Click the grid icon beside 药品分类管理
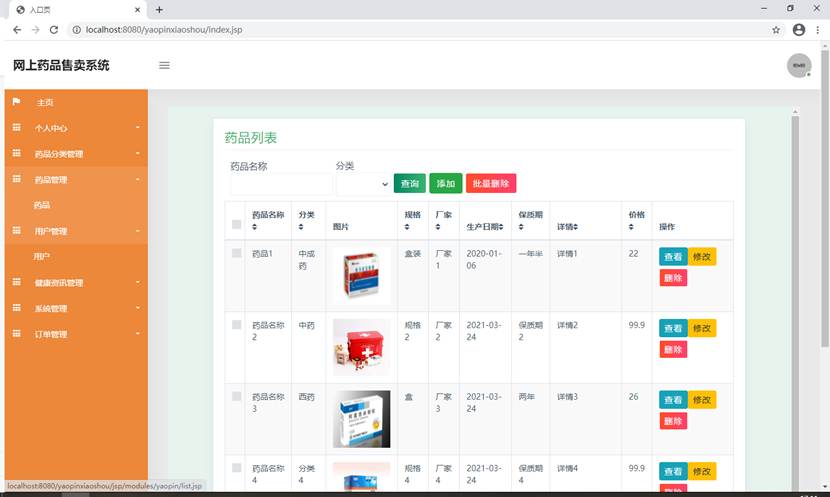Screen dimensions: 830x497 [x=16, y=153]
